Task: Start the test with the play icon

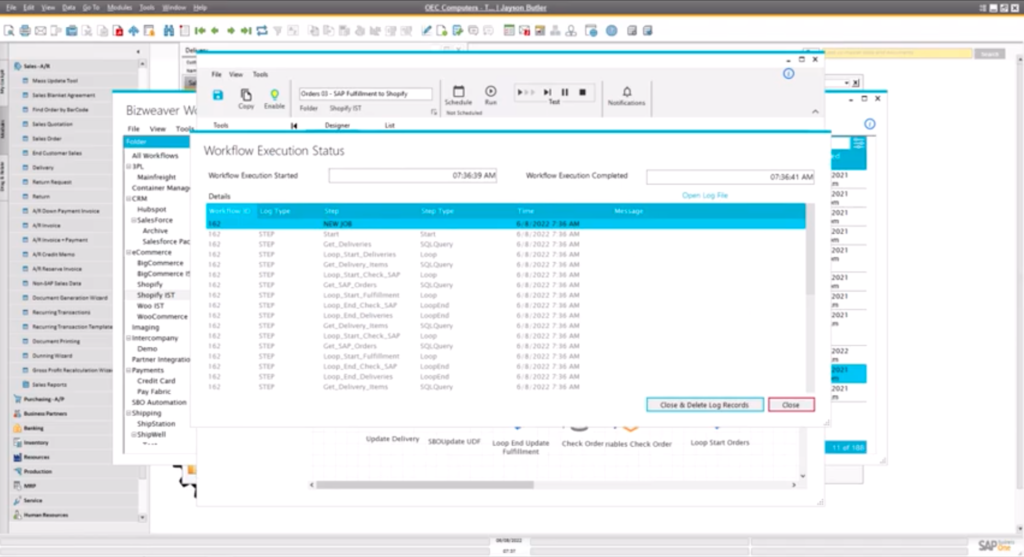Action: pos(520,93)
